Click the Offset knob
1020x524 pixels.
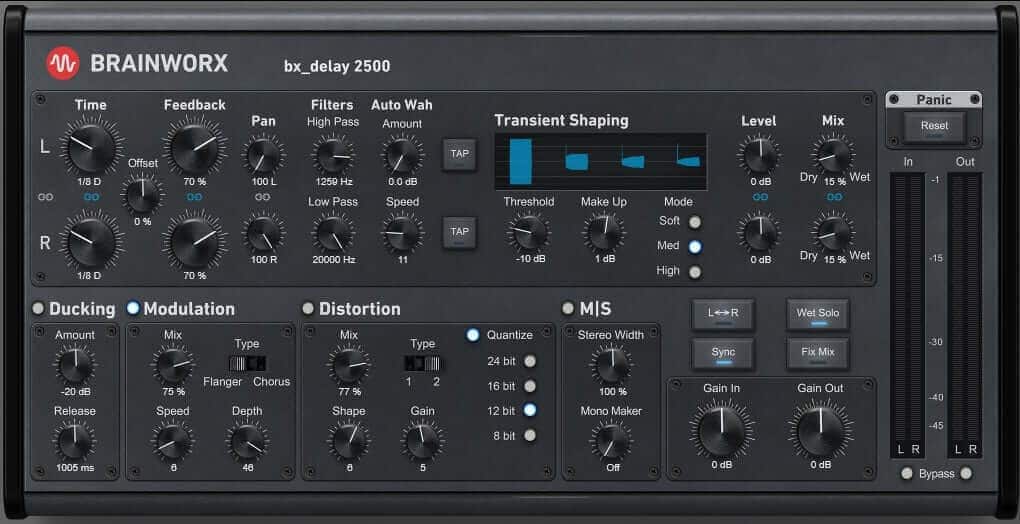point(142,194)
